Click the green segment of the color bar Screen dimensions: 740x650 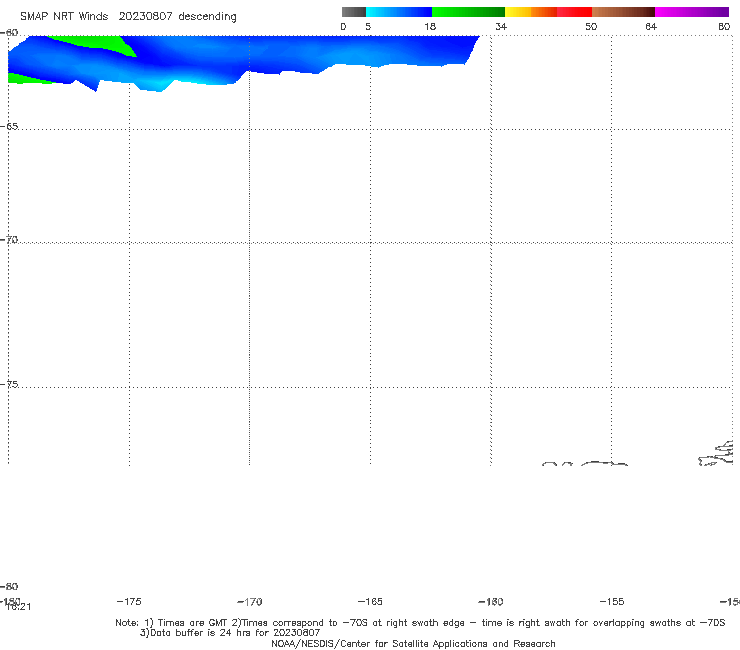468,12
